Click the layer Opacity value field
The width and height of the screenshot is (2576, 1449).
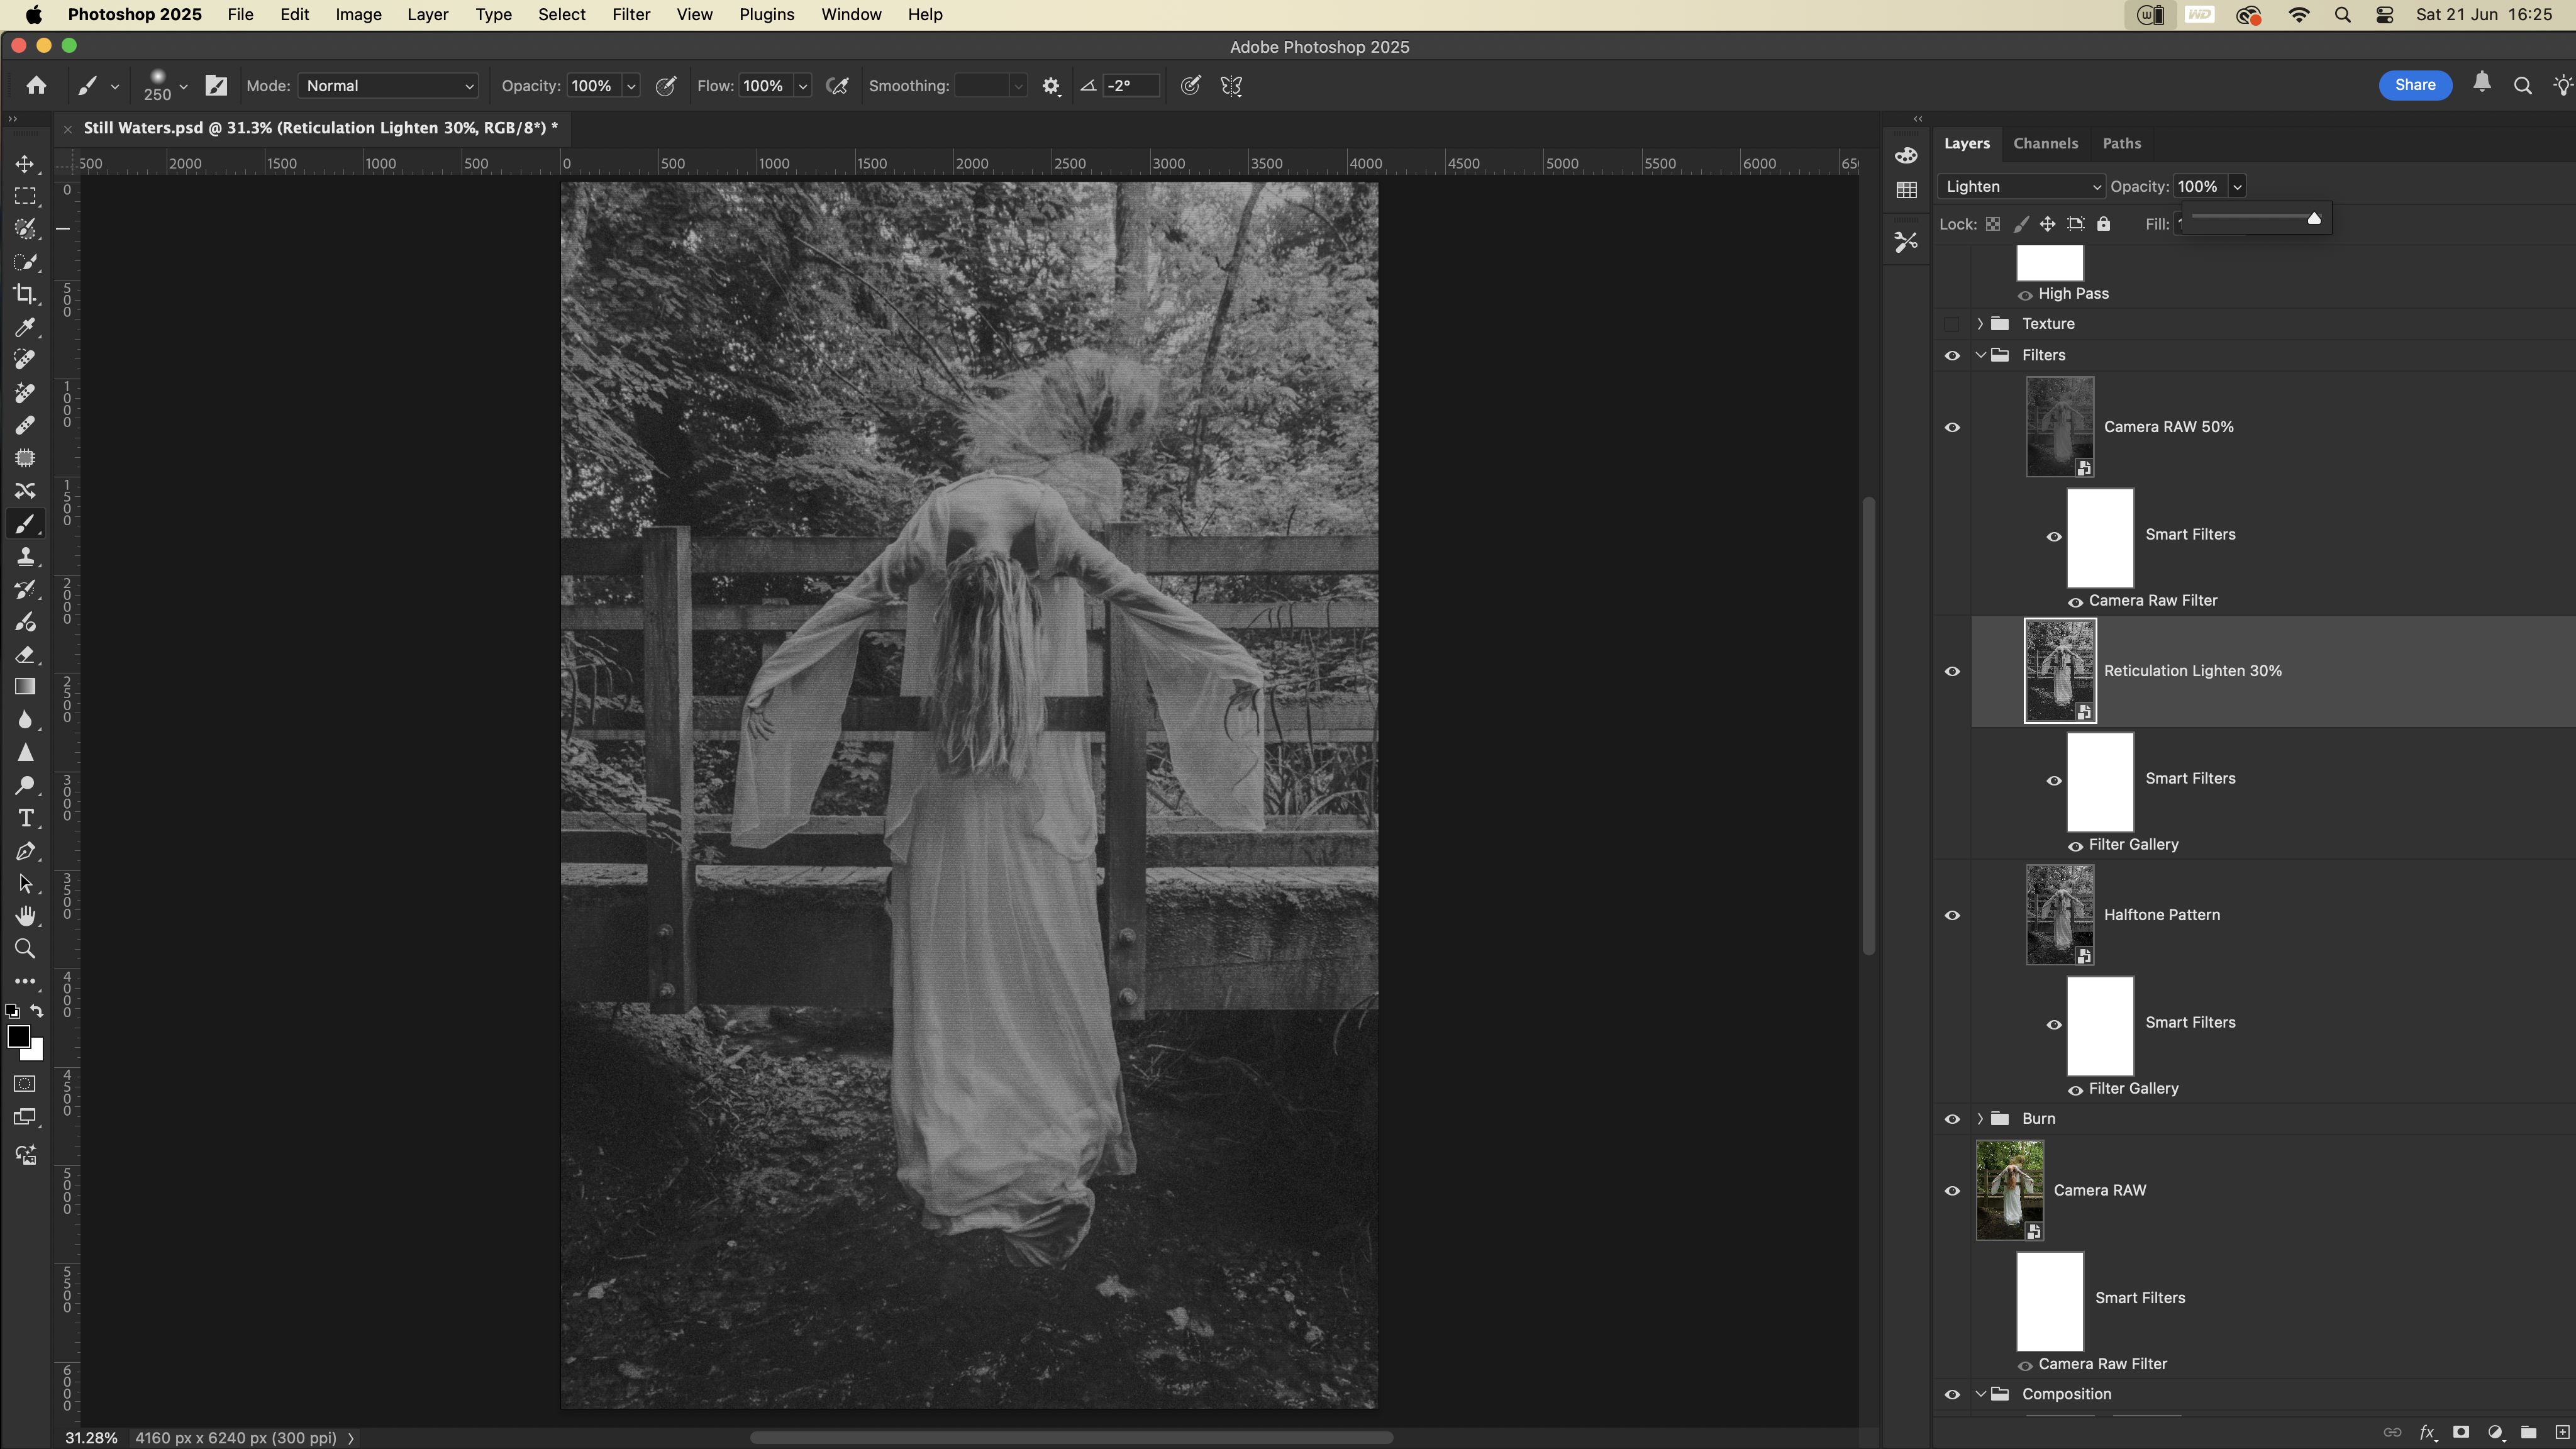tap(2197, 187)
